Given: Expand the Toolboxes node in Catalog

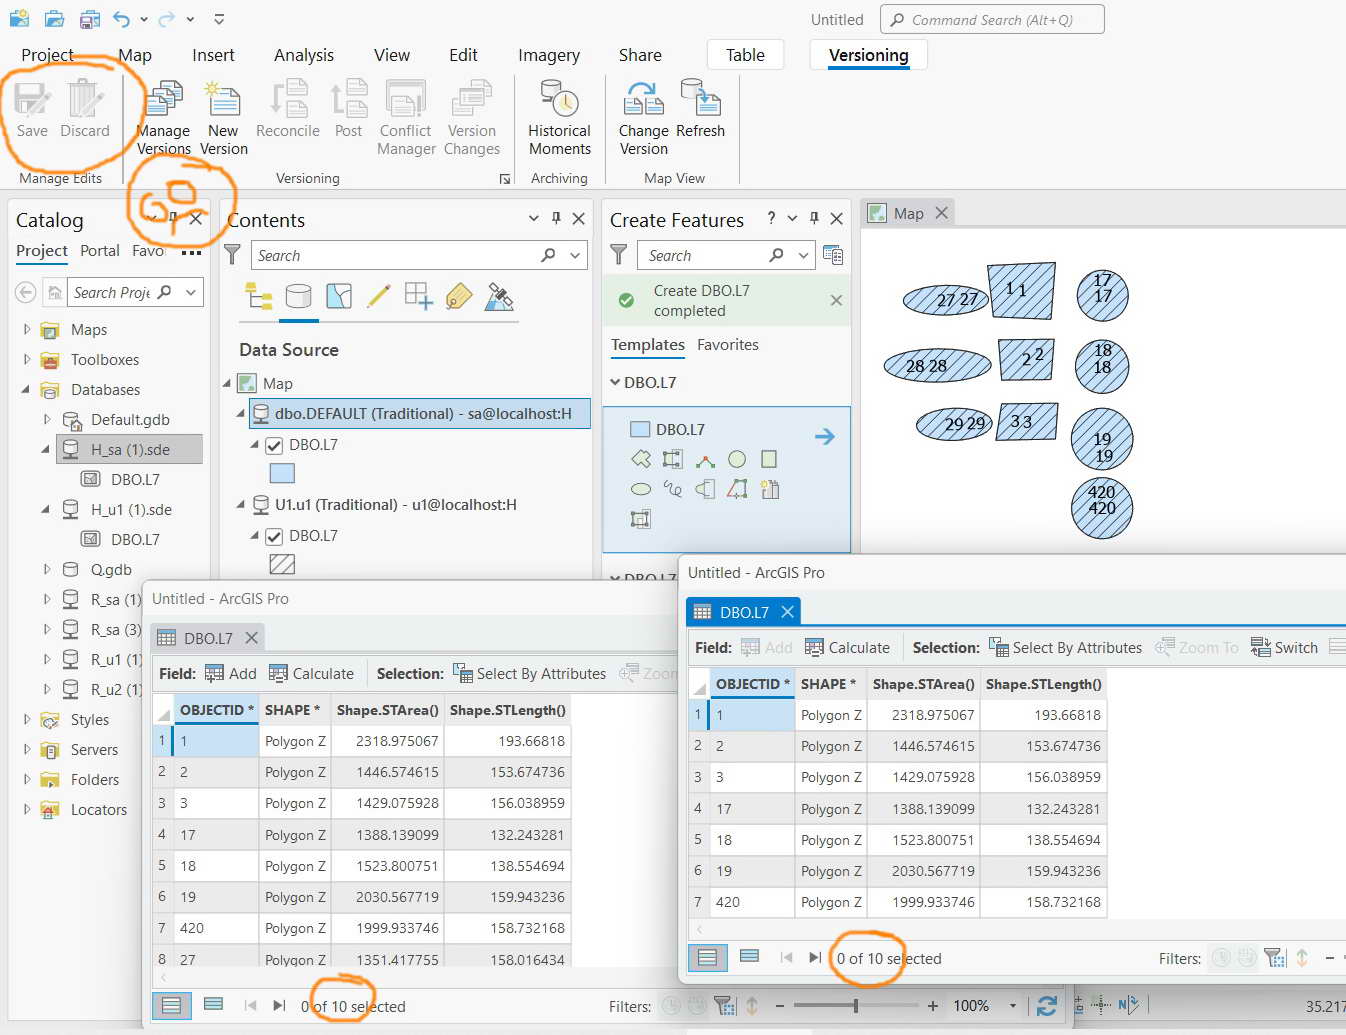Looking at the screenshot, I should coord(26,360).
